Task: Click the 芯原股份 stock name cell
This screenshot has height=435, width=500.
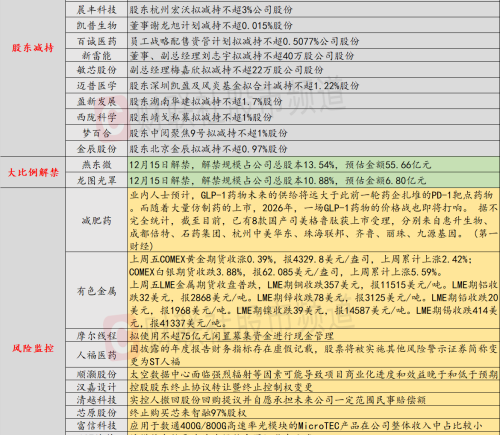Action: tap(97, 412)
